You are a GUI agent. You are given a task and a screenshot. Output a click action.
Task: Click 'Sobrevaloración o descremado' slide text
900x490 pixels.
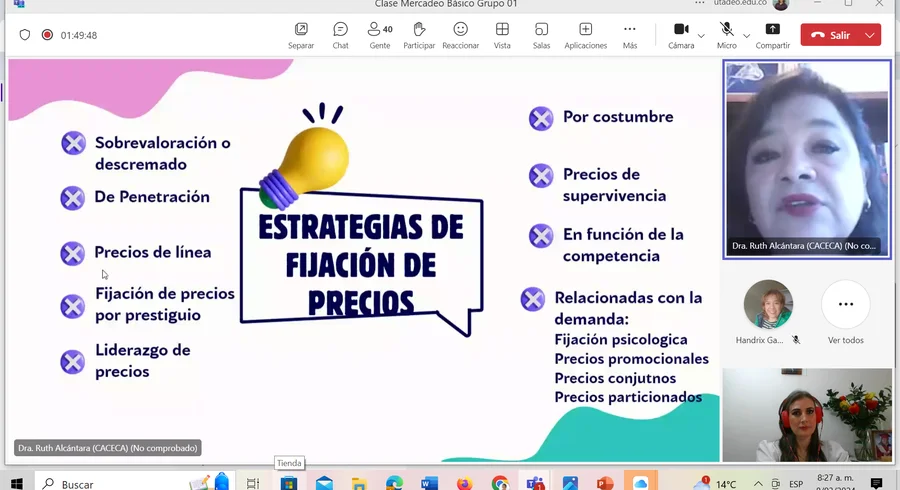tap(162, 153)
